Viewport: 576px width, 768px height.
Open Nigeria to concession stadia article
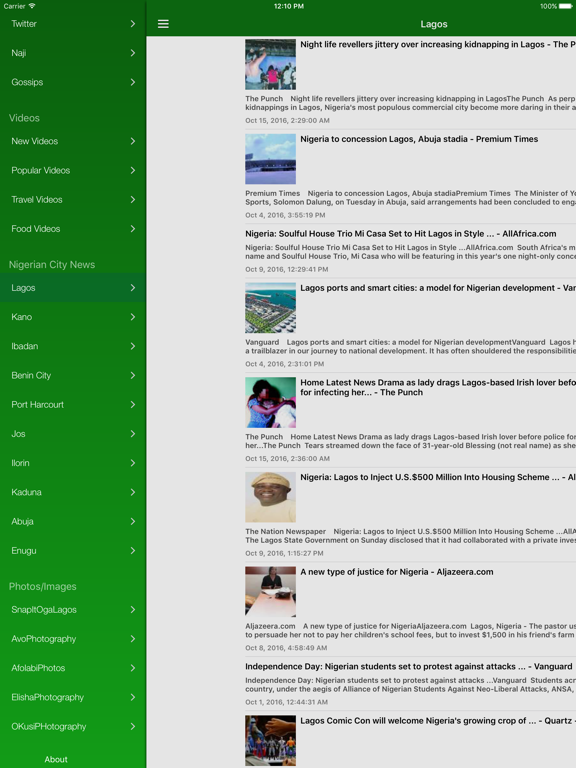(x=410, y=177)
